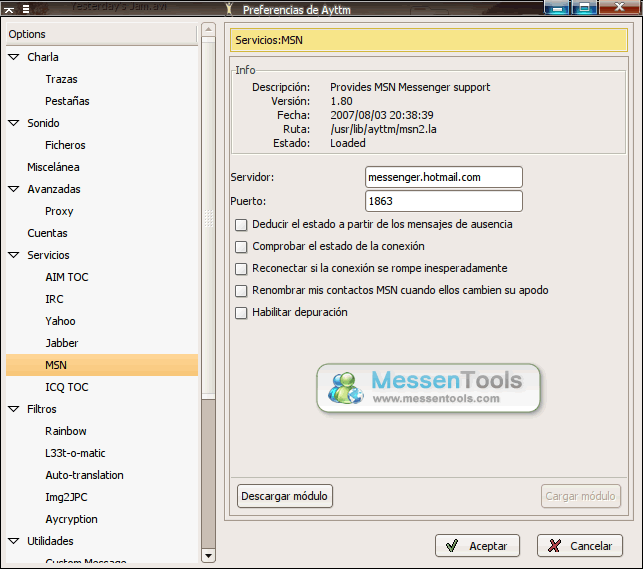Enable Habilitar depuración checkbox
Image resolution: width=643 pixels, height=569 pixels.
(x=241, y=313)
